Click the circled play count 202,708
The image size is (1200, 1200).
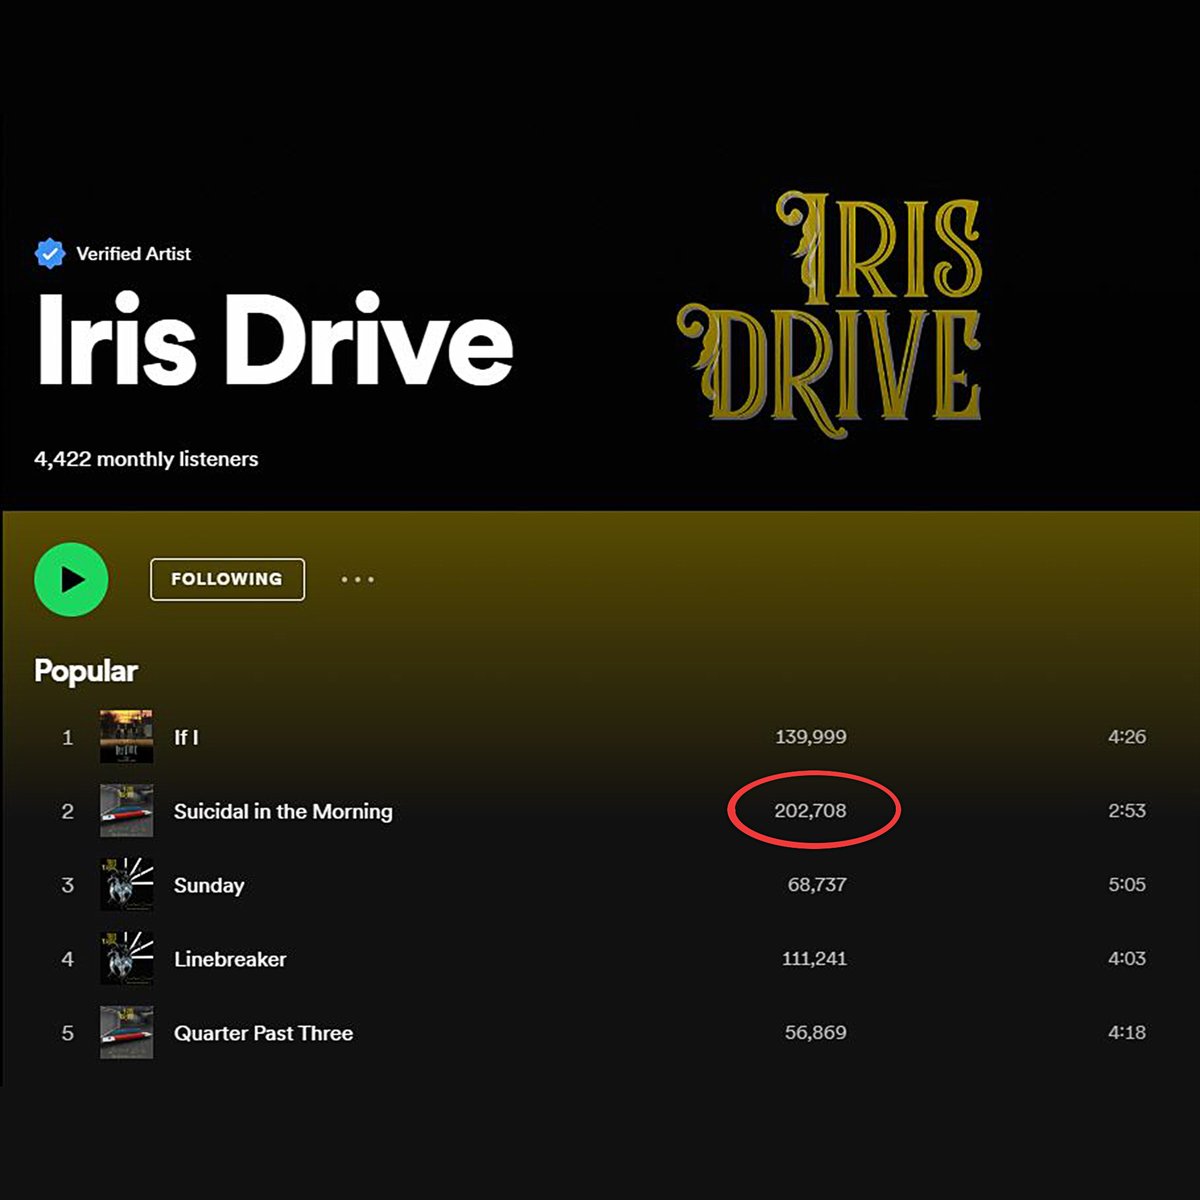[811, 810]
